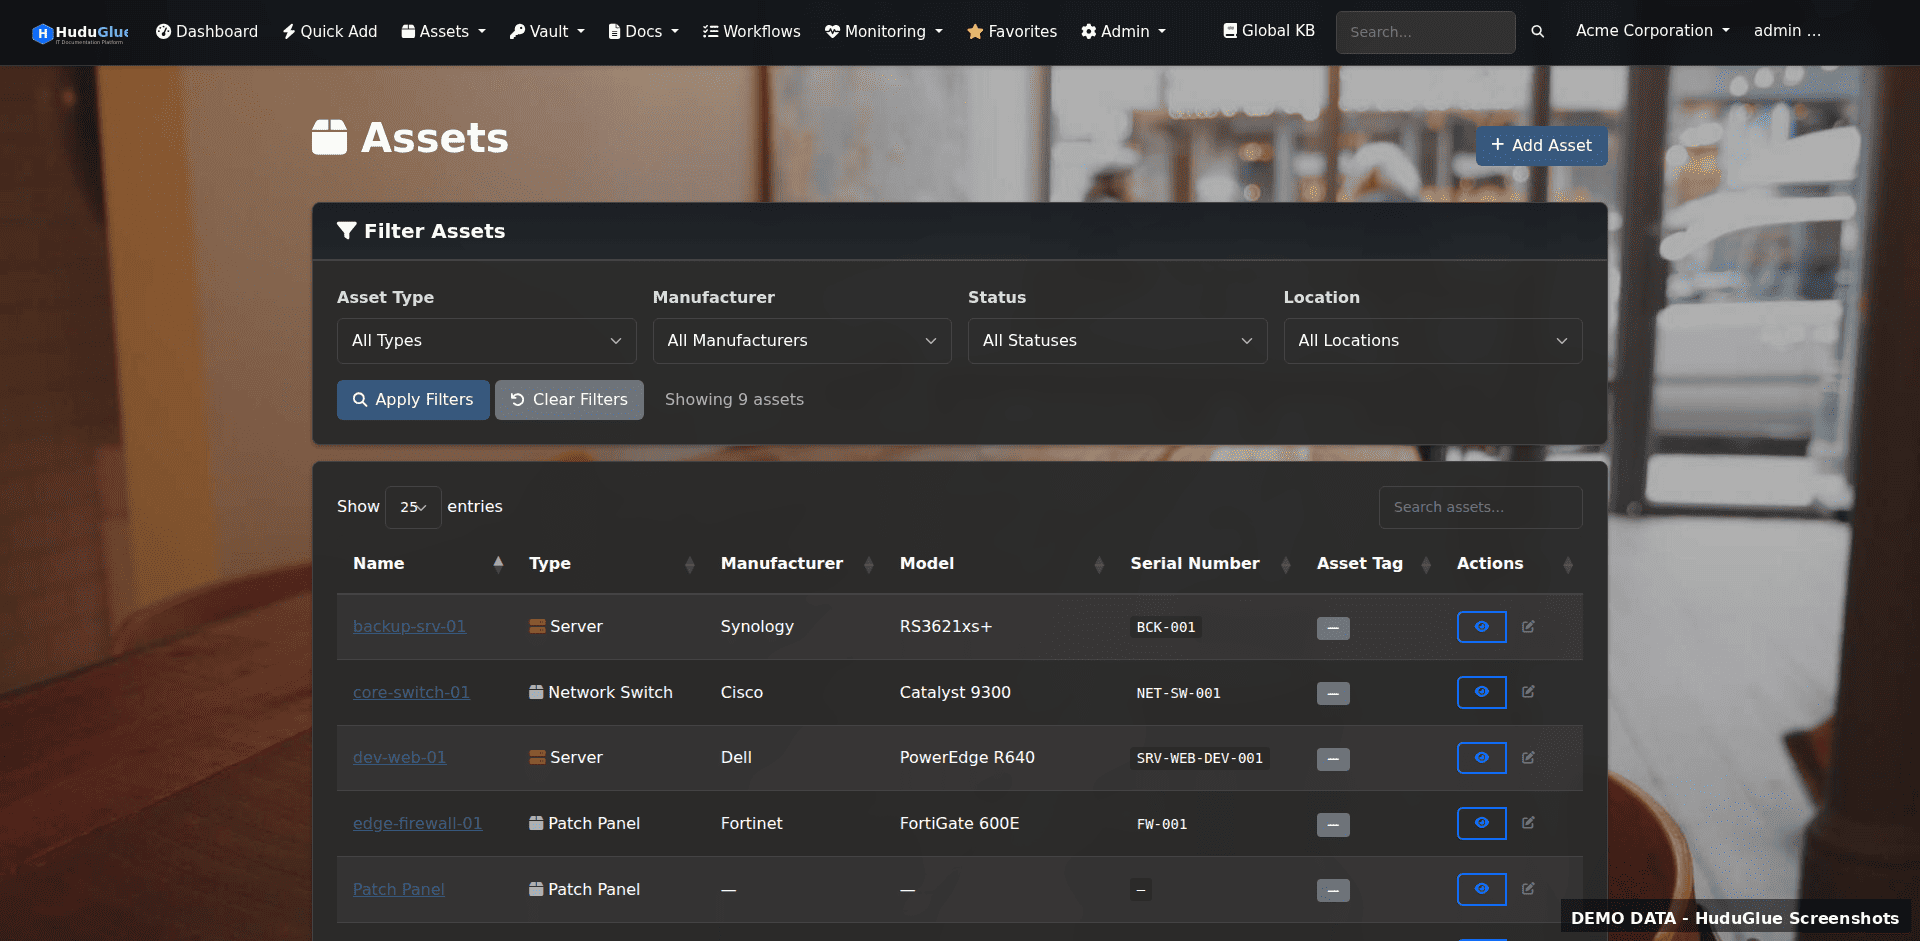Sort the table by Serial Number column
The height and width of the screenshot is (941, 1920).
tap(1194, 563)
